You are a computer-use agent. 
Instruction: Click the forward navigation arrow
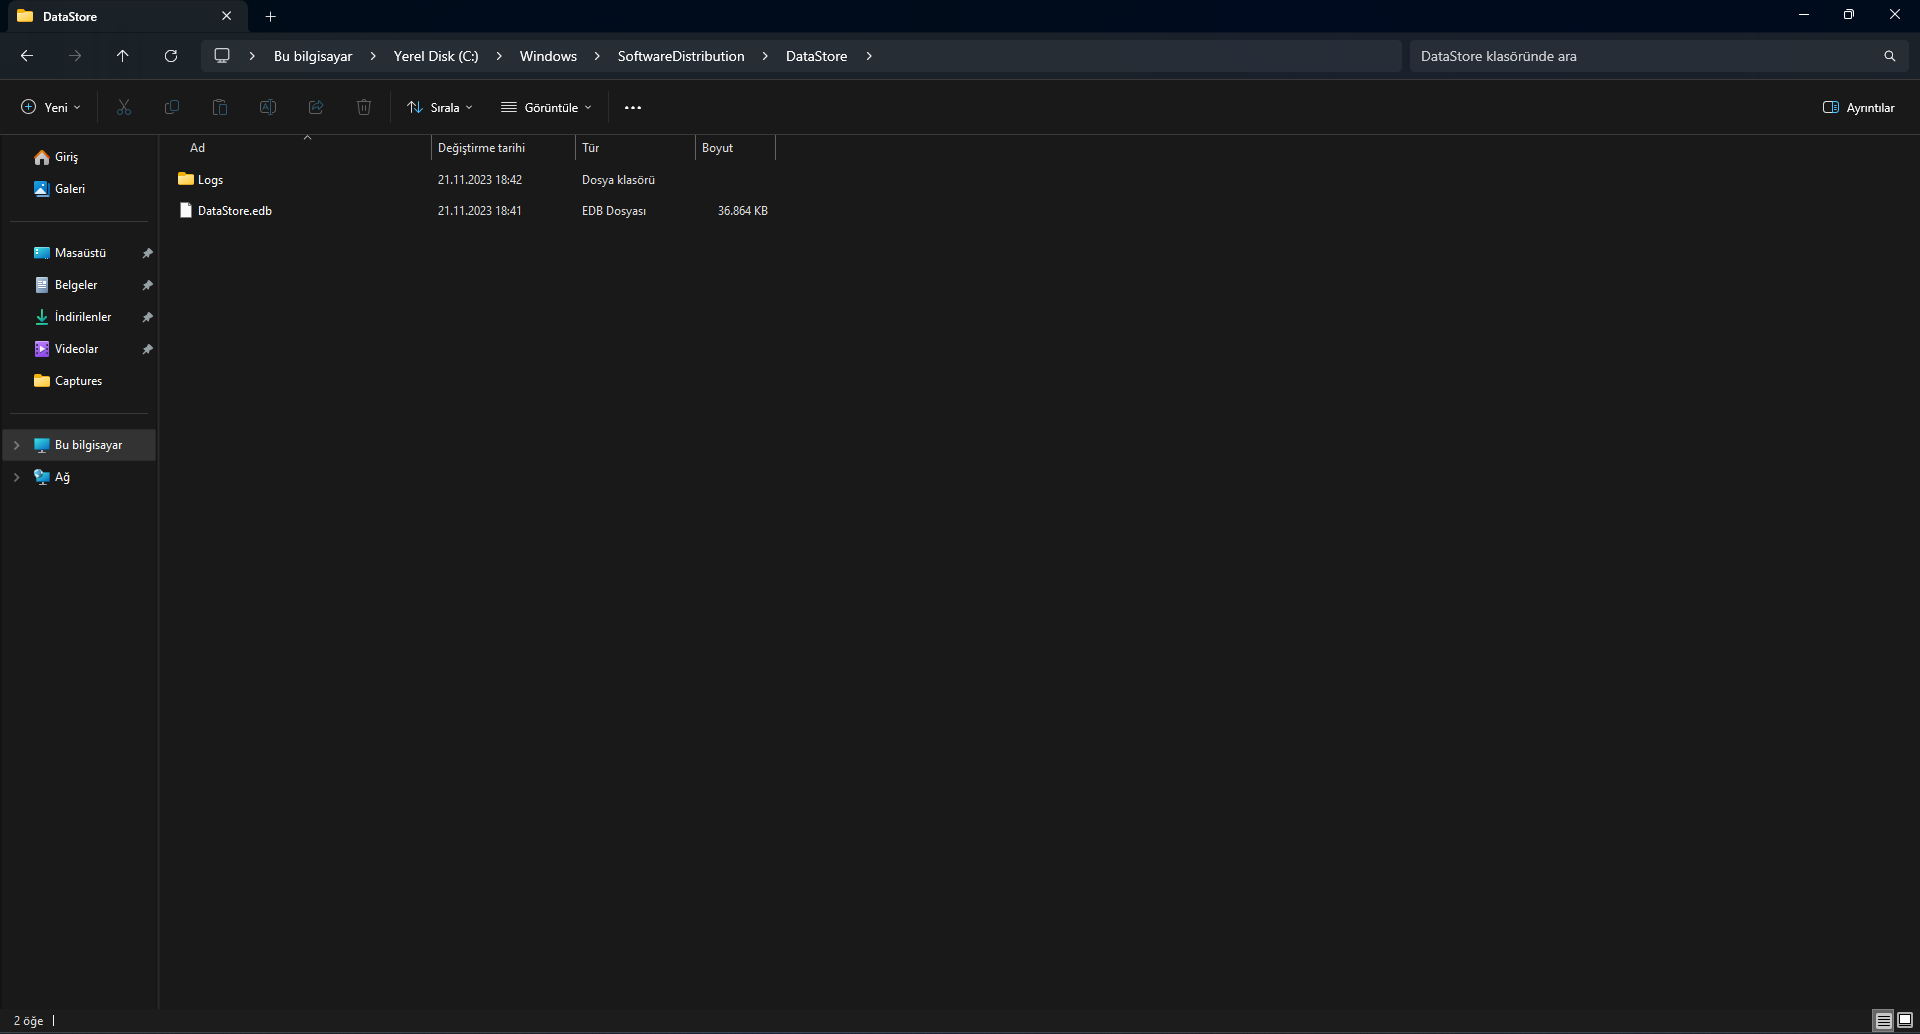coord(75,56)
